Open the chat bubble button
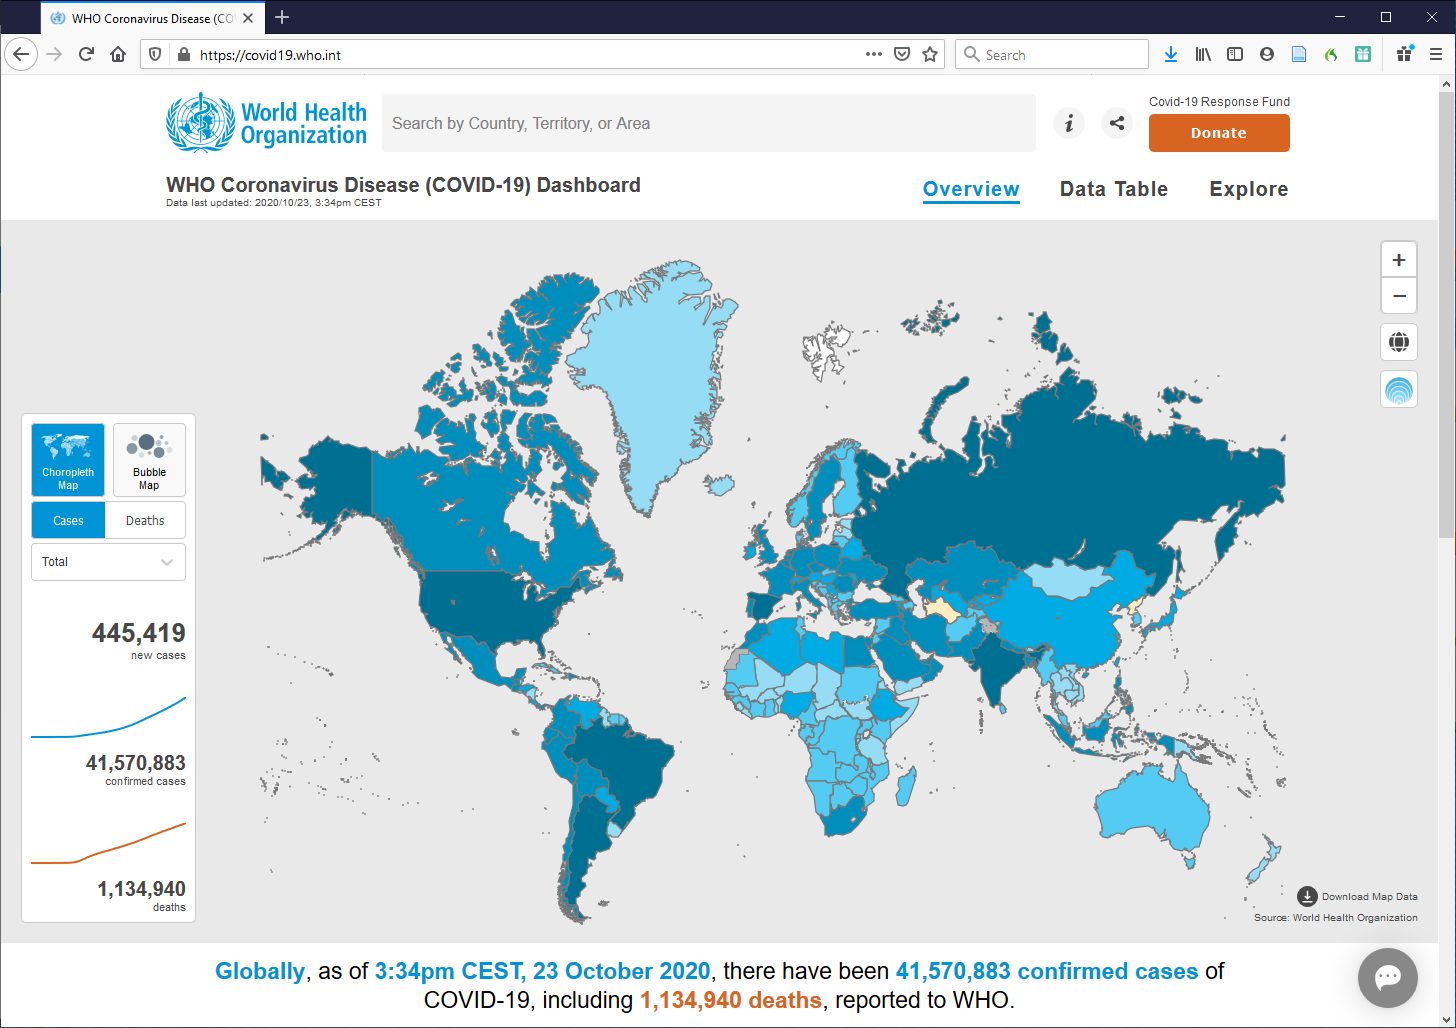 pos(1387,977)
